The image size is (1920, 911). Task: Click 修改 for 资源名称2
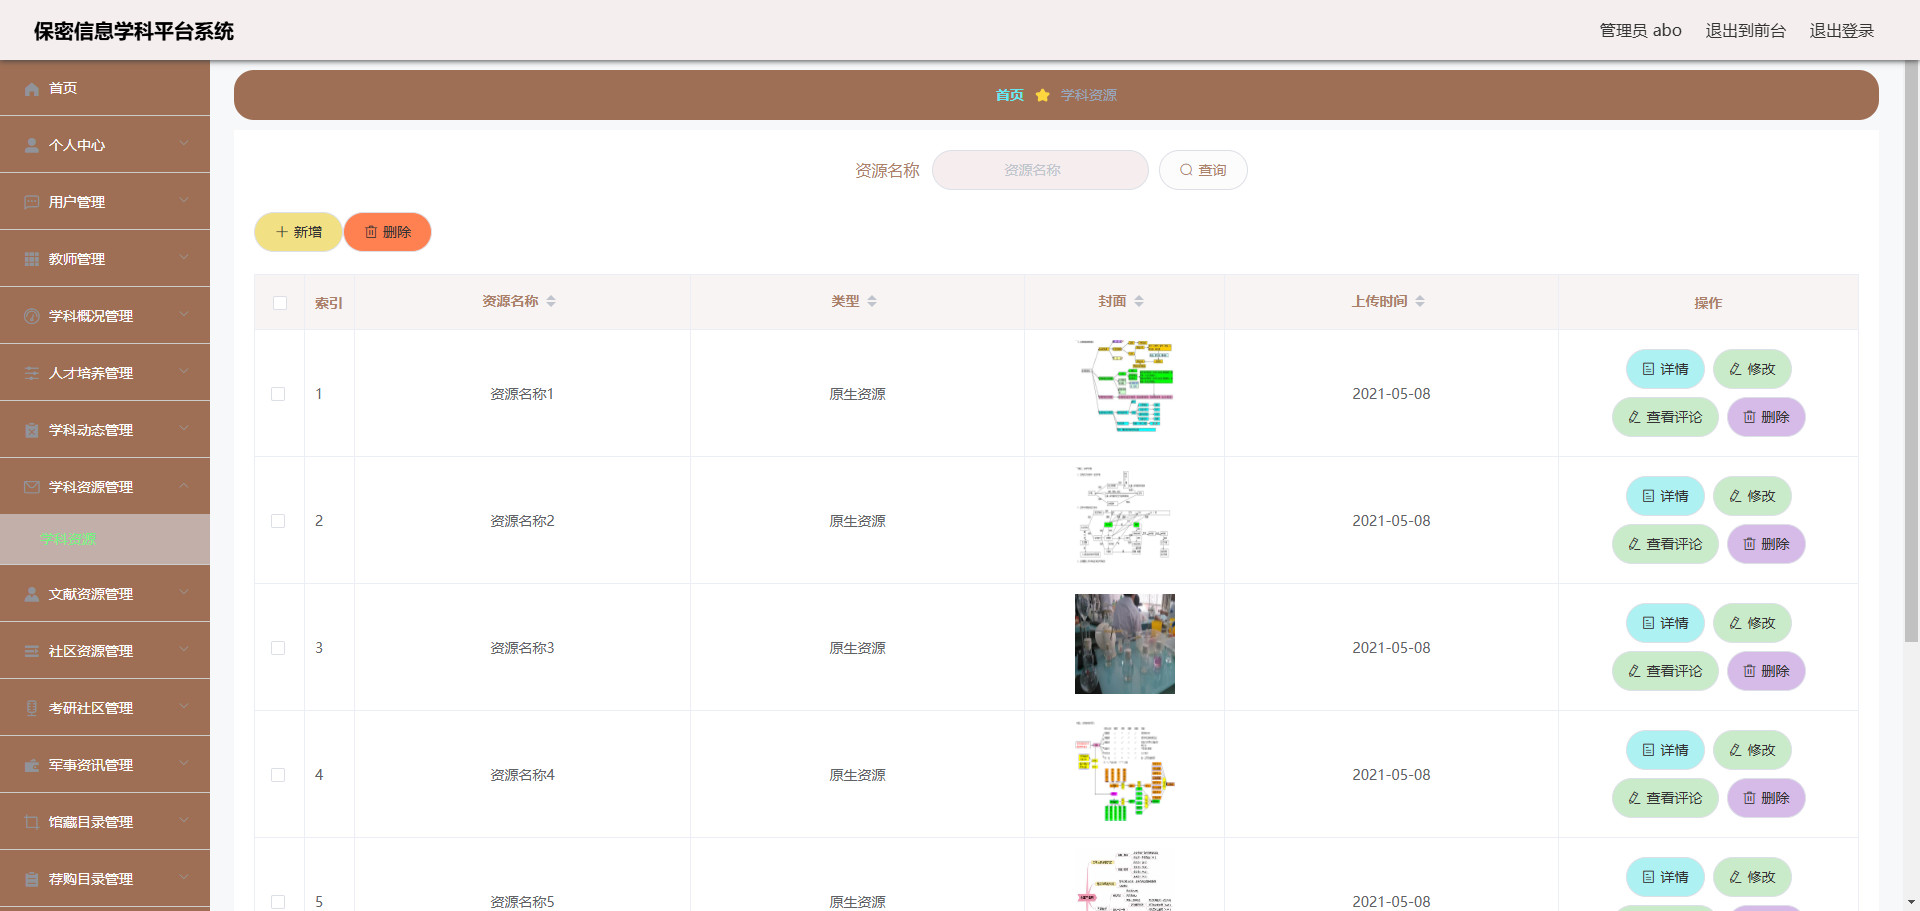(1752, 496)
